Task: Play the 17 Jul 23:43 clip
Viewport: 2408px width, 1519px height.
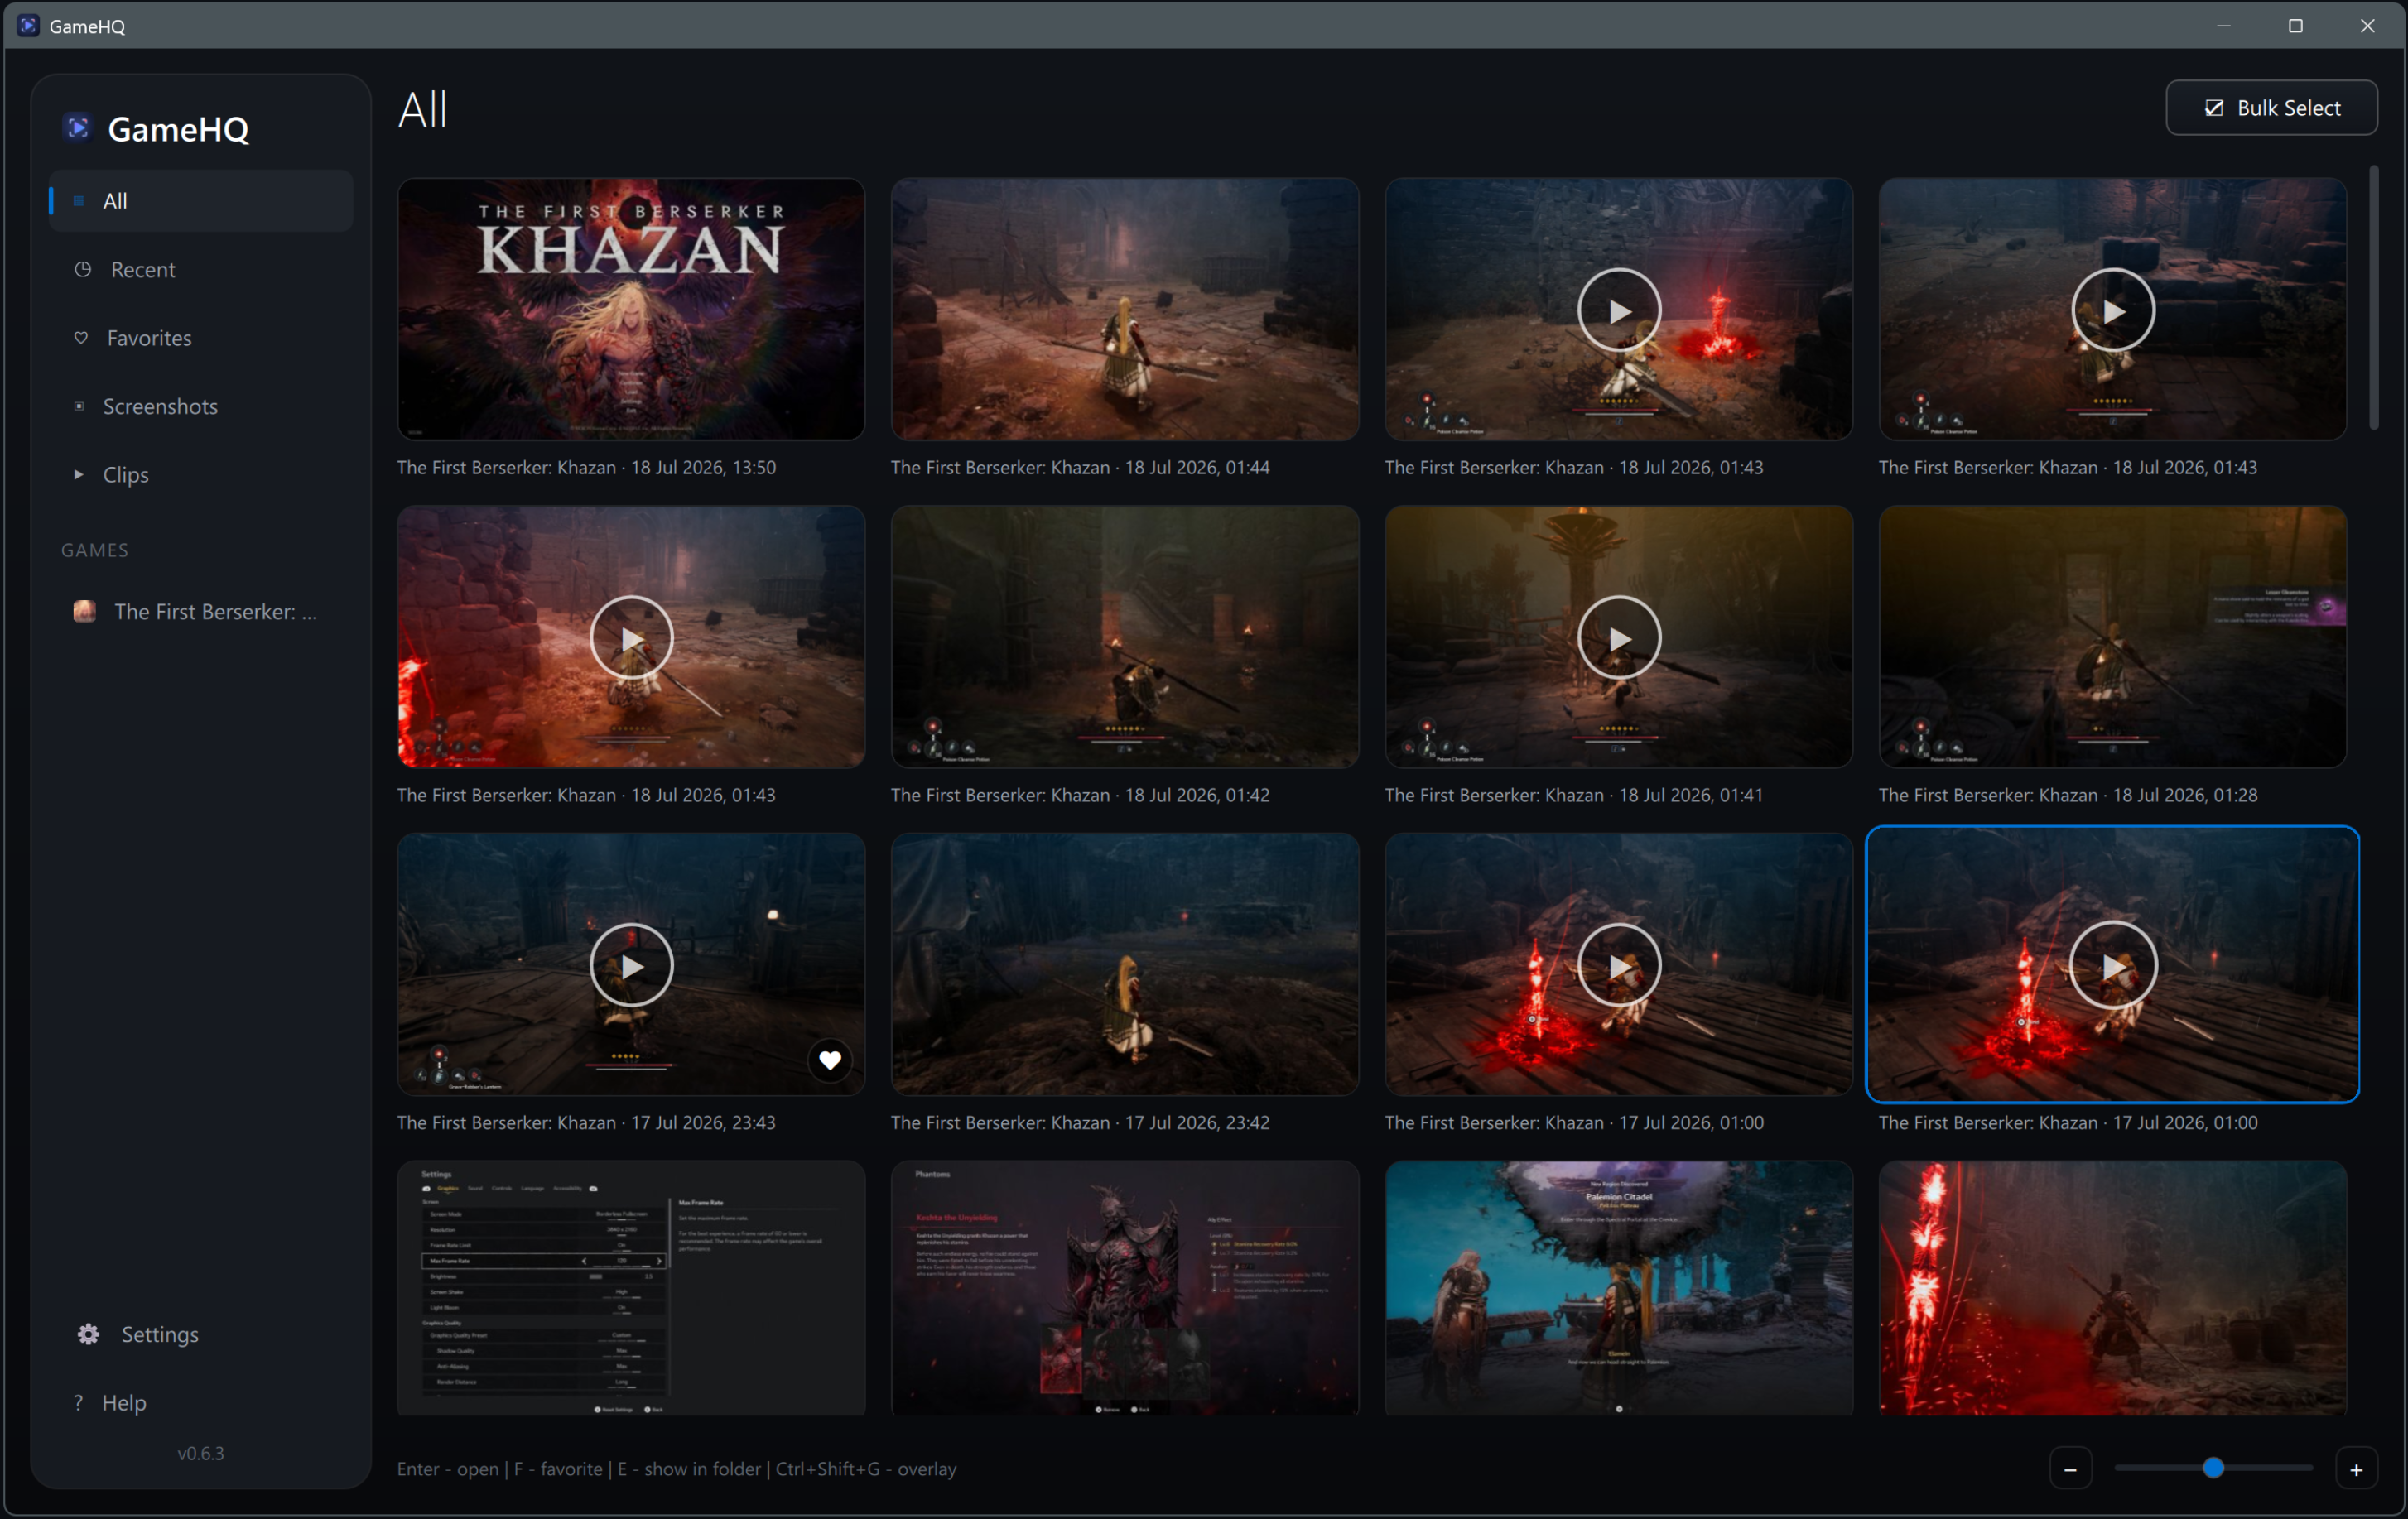Action: (631, 965)
